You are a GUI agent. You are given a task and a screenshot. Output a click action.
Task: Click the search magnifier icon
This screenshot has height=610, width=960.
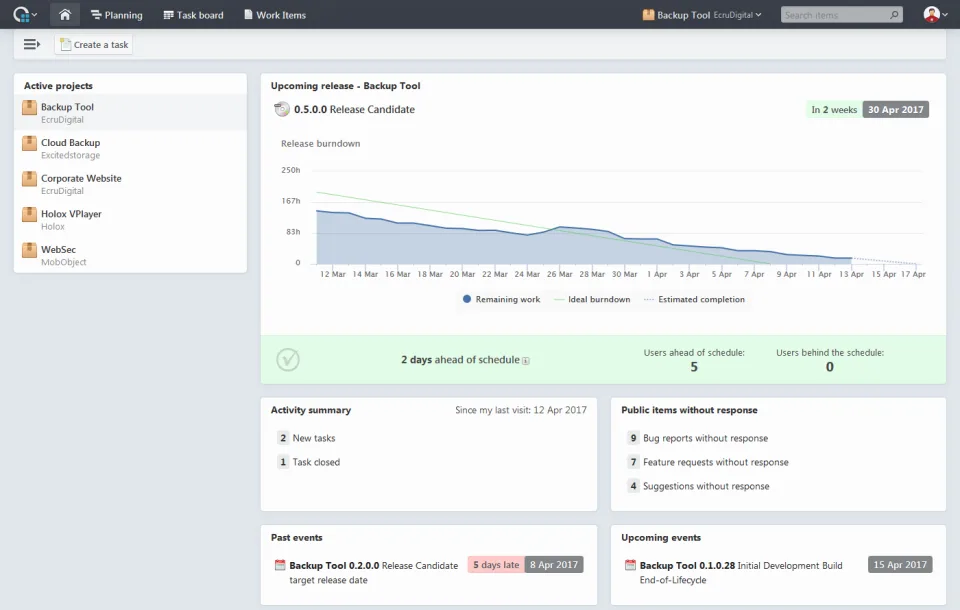click(x=894, y=15)
